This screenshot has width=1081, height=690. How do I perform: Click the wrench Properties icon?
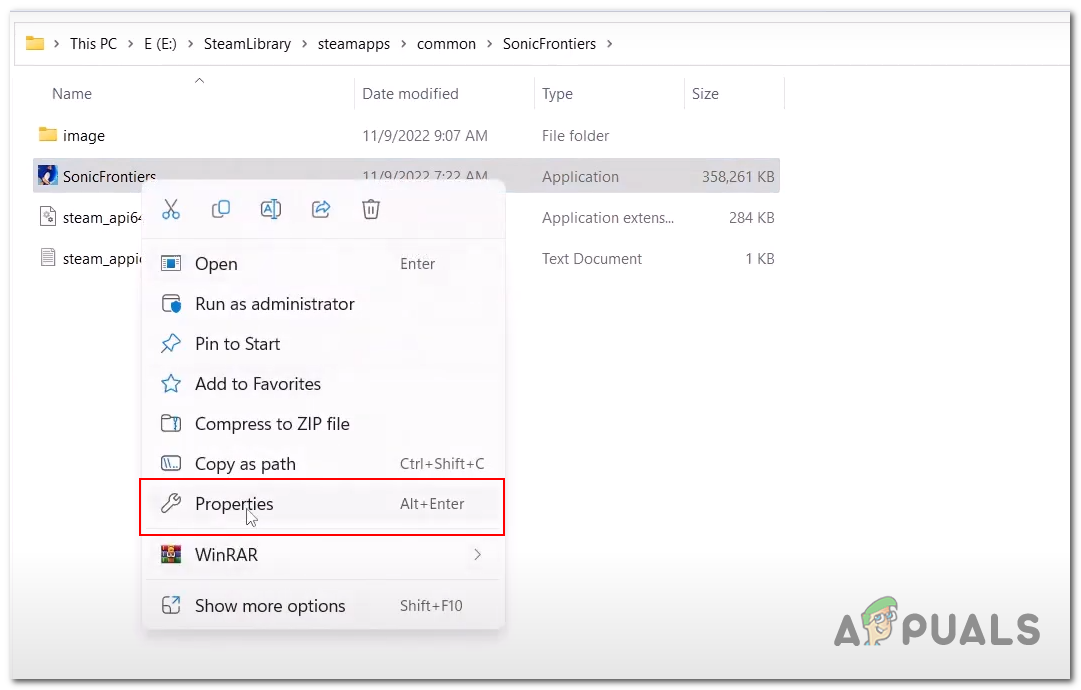pos(171,503)
